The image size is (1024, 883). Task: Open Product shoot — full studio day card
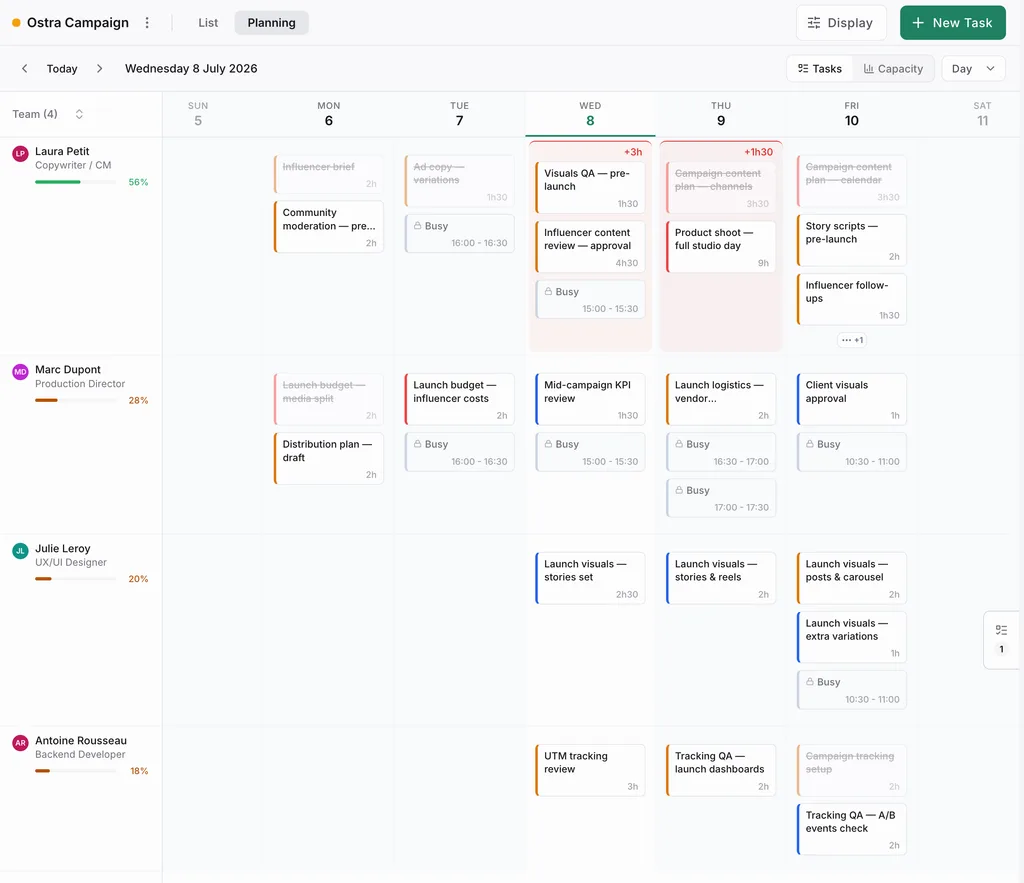pos(721,247)
